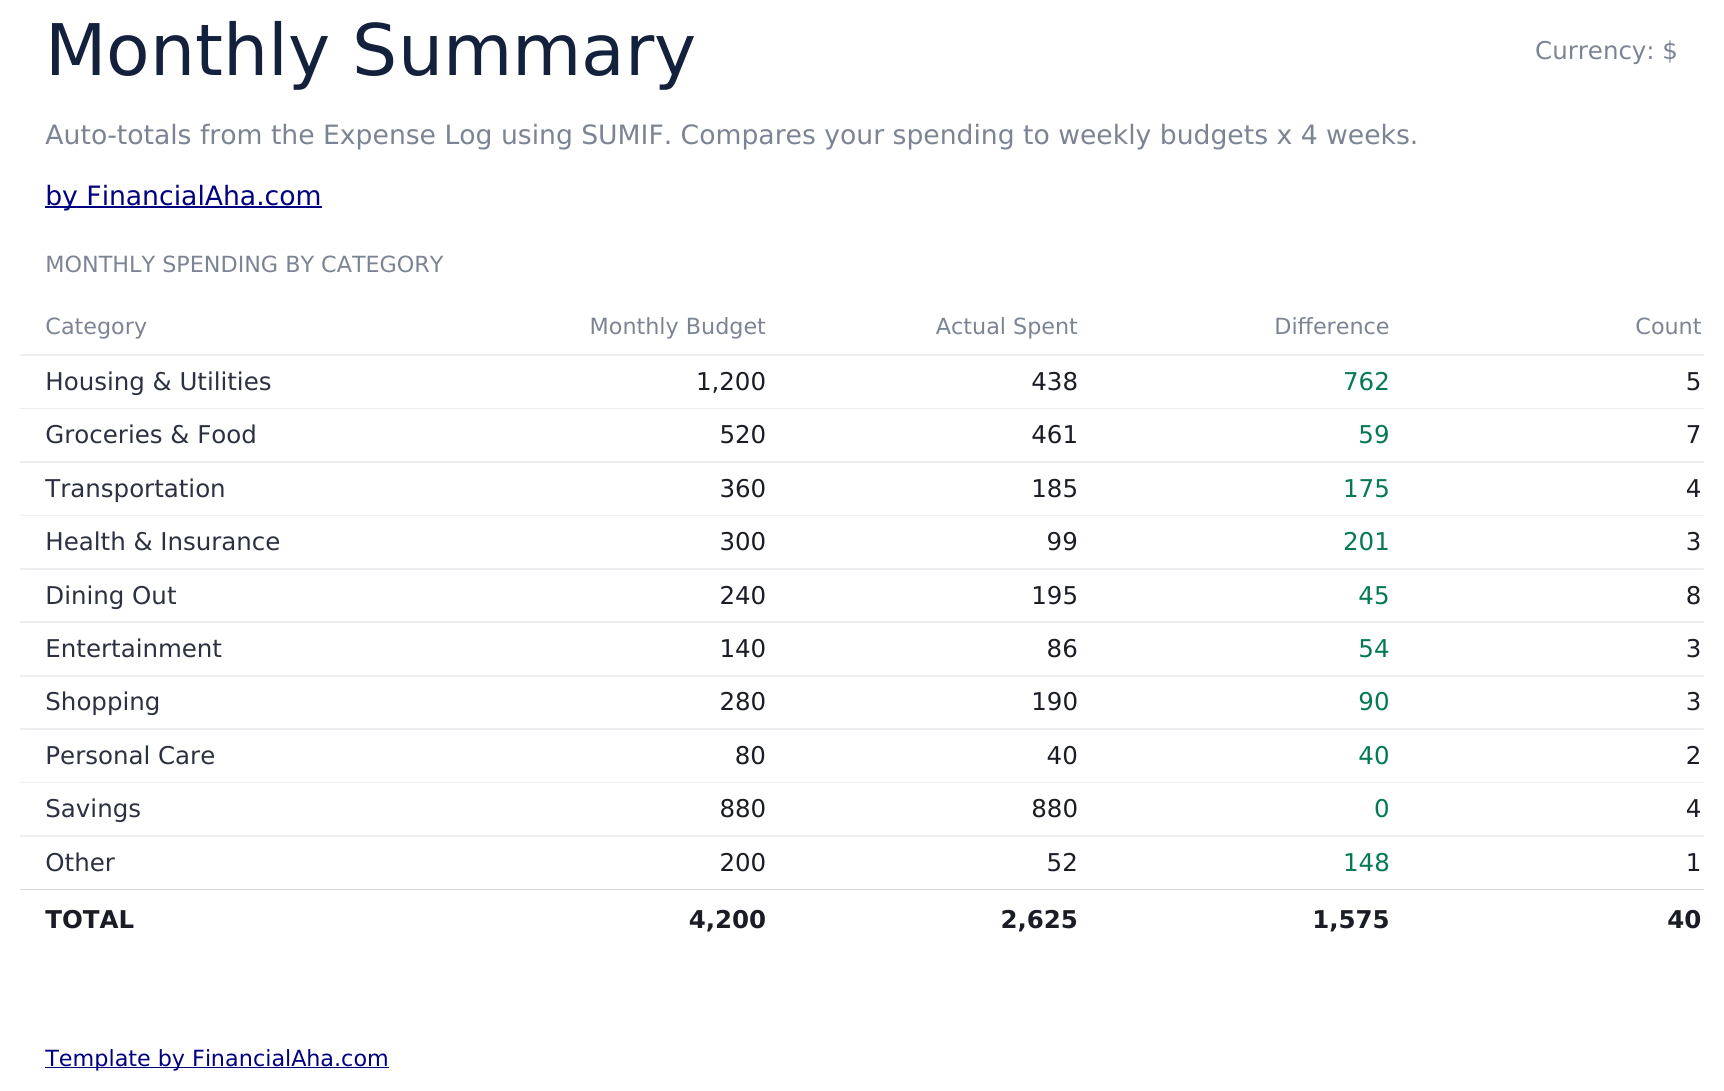Click Other count value 1

pos(1693,863)
